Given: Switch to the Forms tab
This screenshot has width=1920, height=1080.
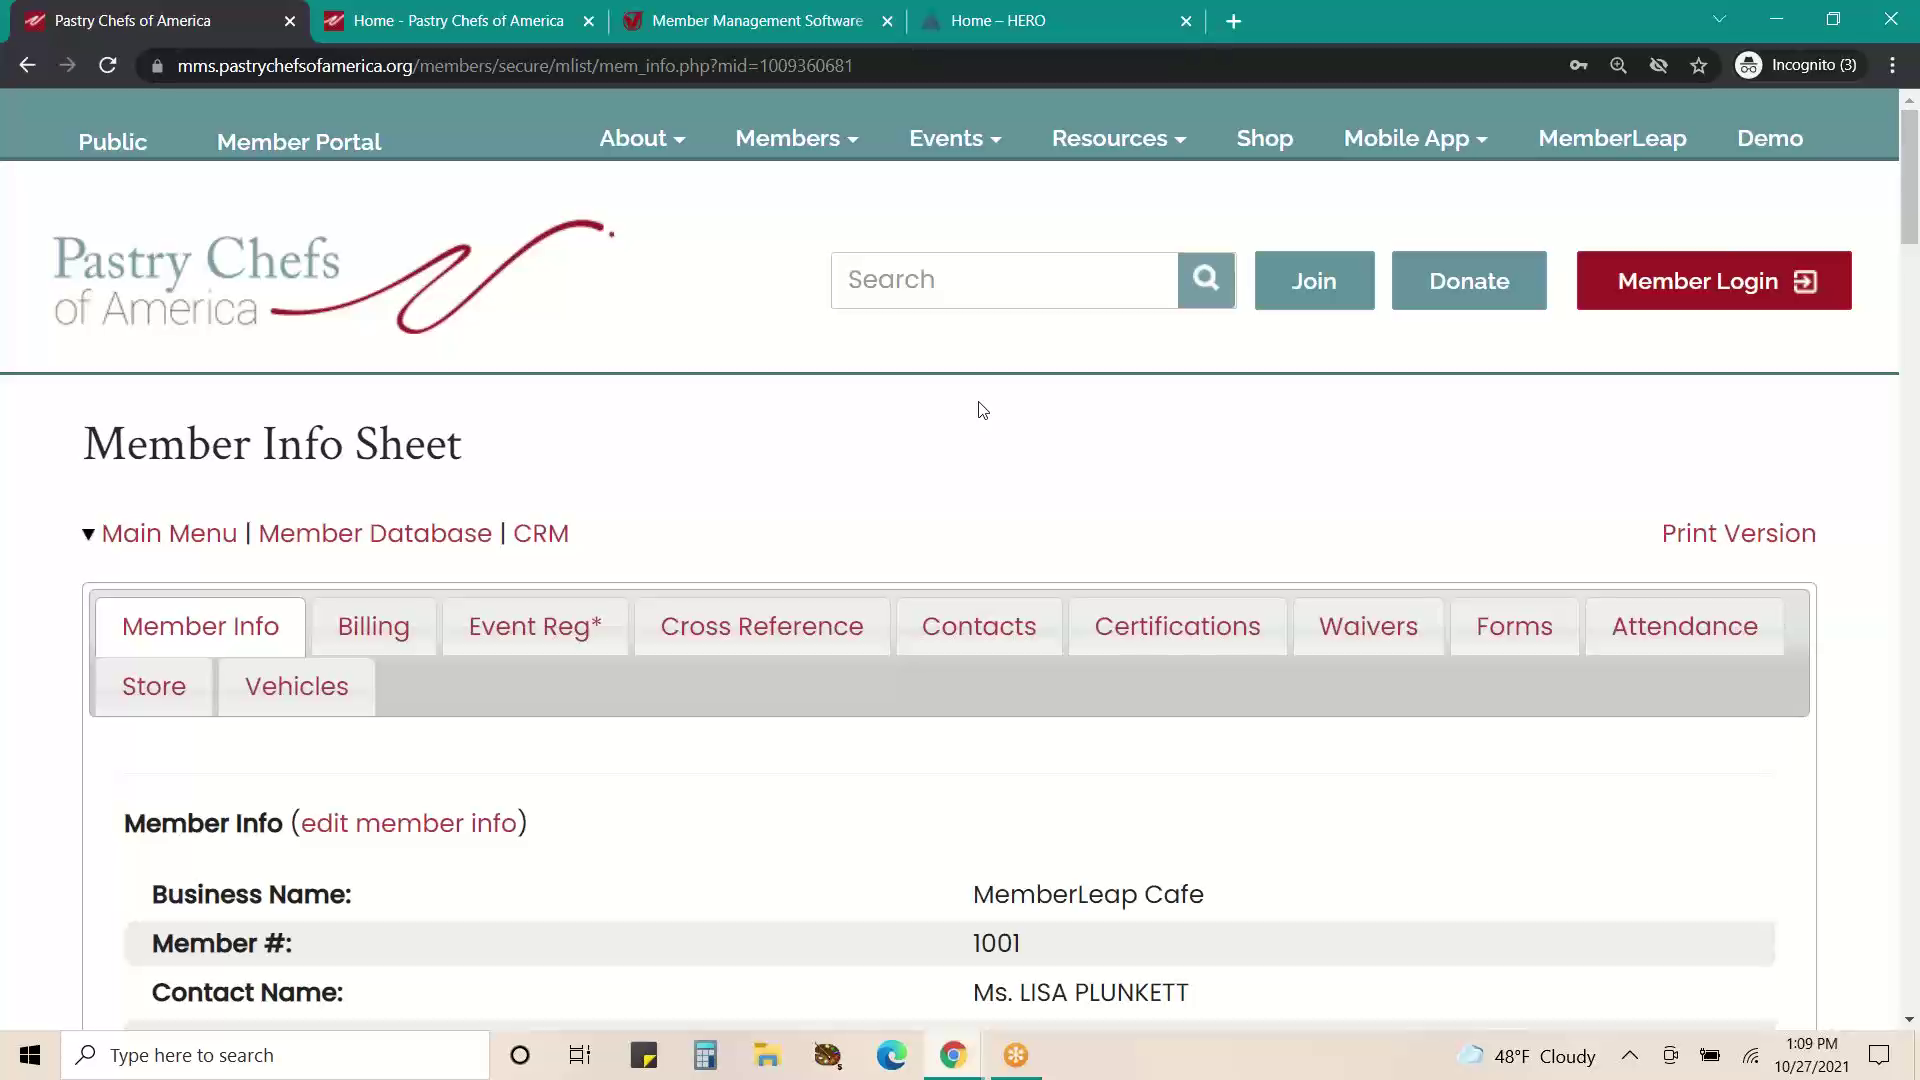Looking at the screenshot, I should [1514, 627].
